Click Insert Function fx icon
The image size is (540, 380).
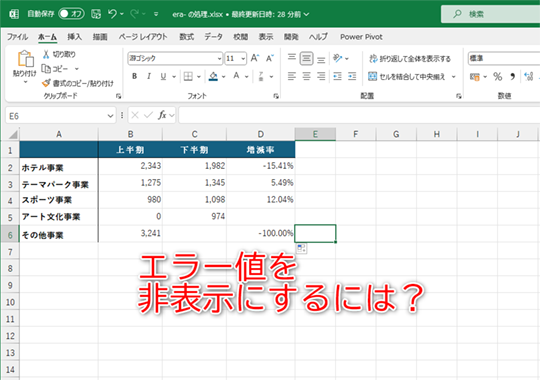162,115
